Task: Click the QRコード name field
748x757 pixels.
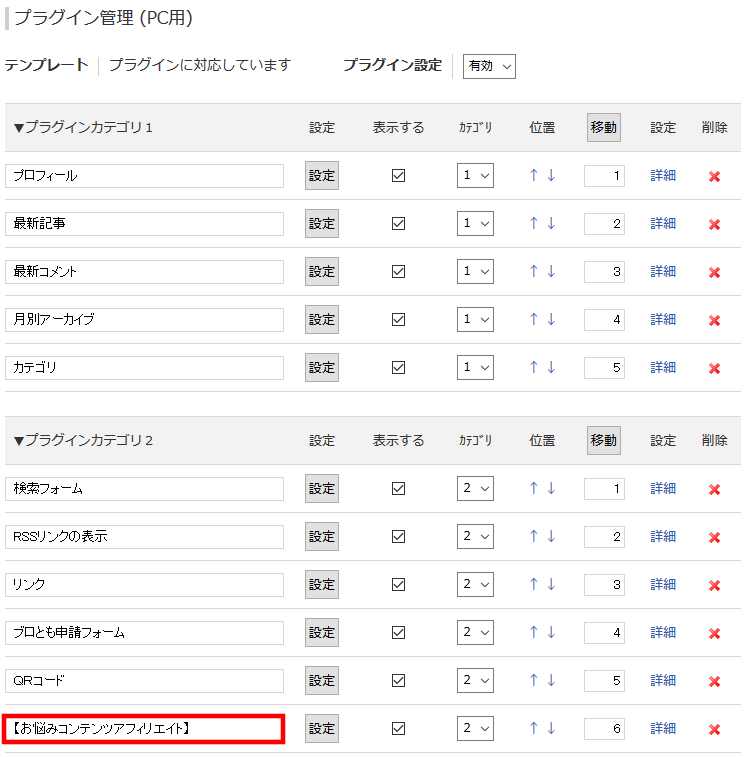Action: click(144, 681)
